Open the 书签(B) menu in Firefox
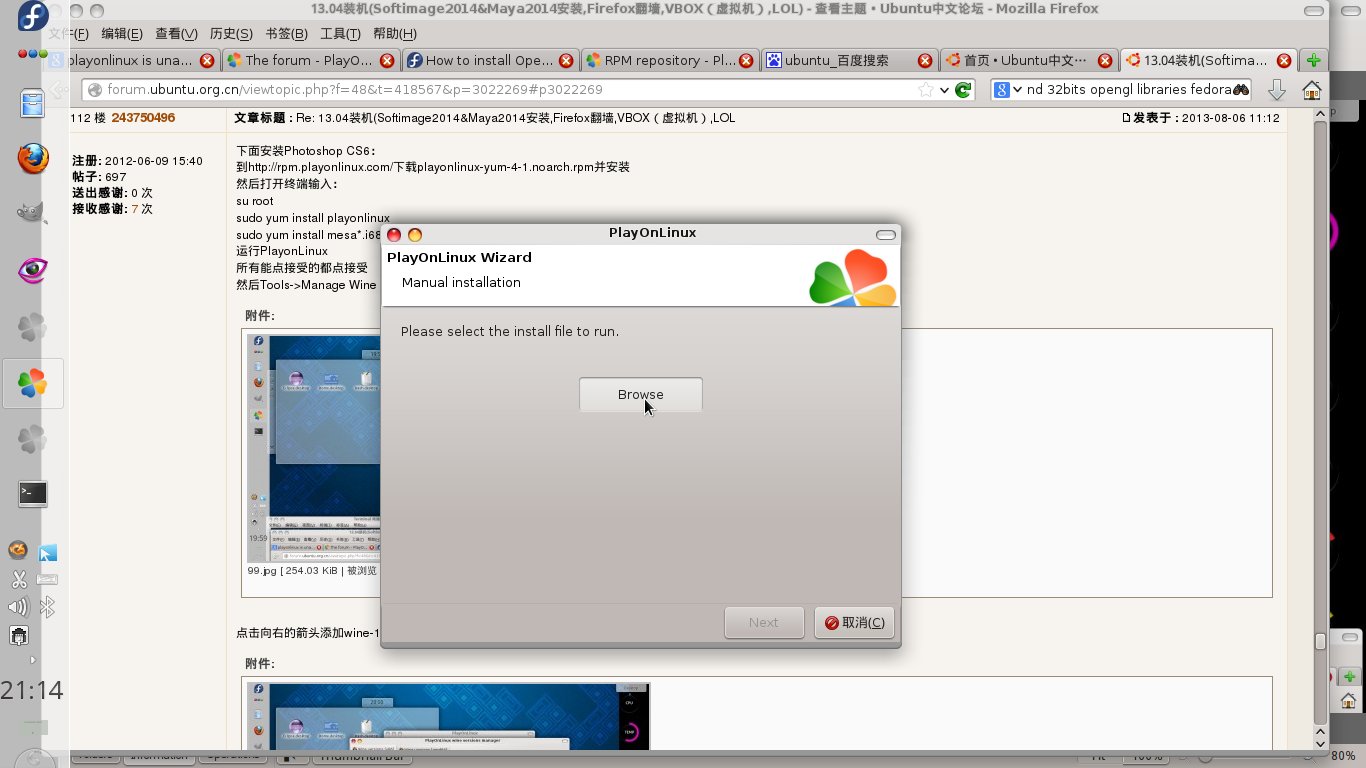Viewport: 1366px width, 768px height. coord(287,34)
